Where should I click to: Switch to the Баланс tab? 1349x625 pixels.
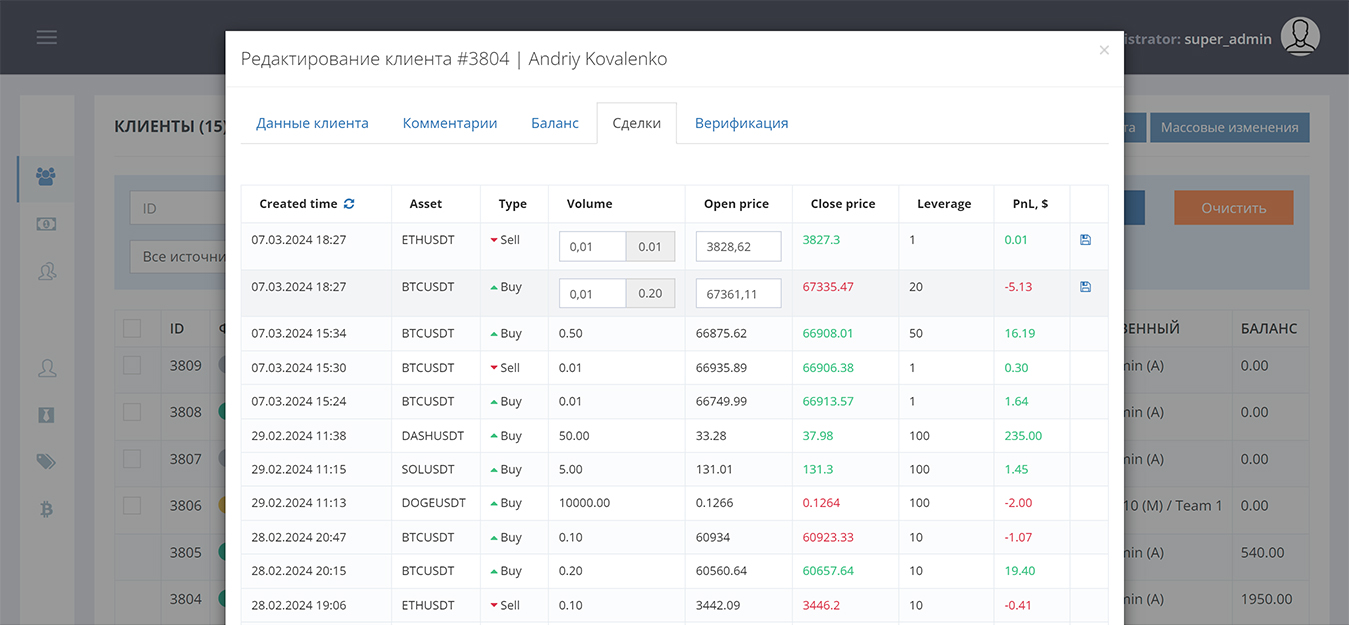[x=554, y=123]
